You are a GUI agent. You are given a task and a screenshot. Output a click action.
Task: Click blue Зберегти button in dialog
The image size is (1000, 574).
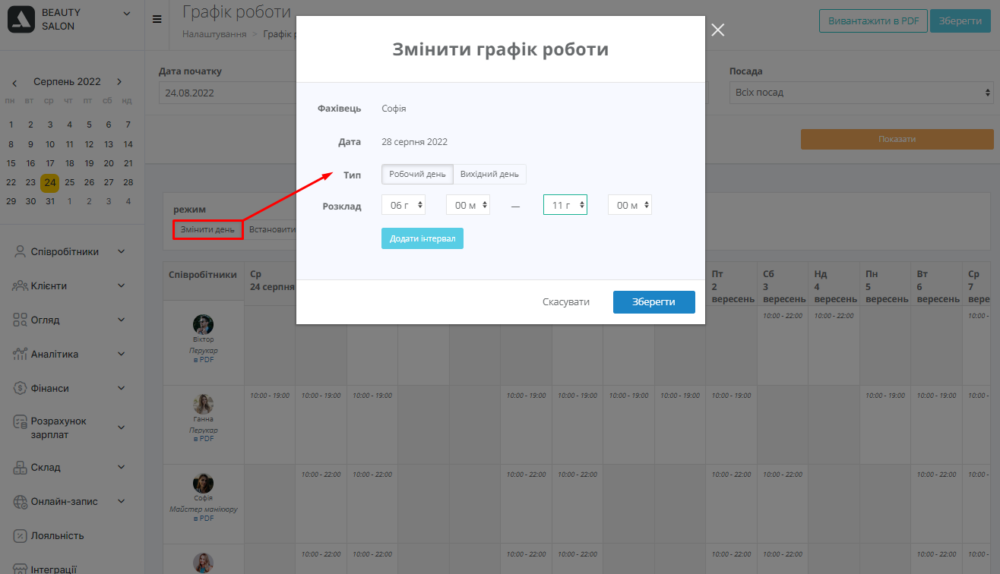[x=654, y=302]
